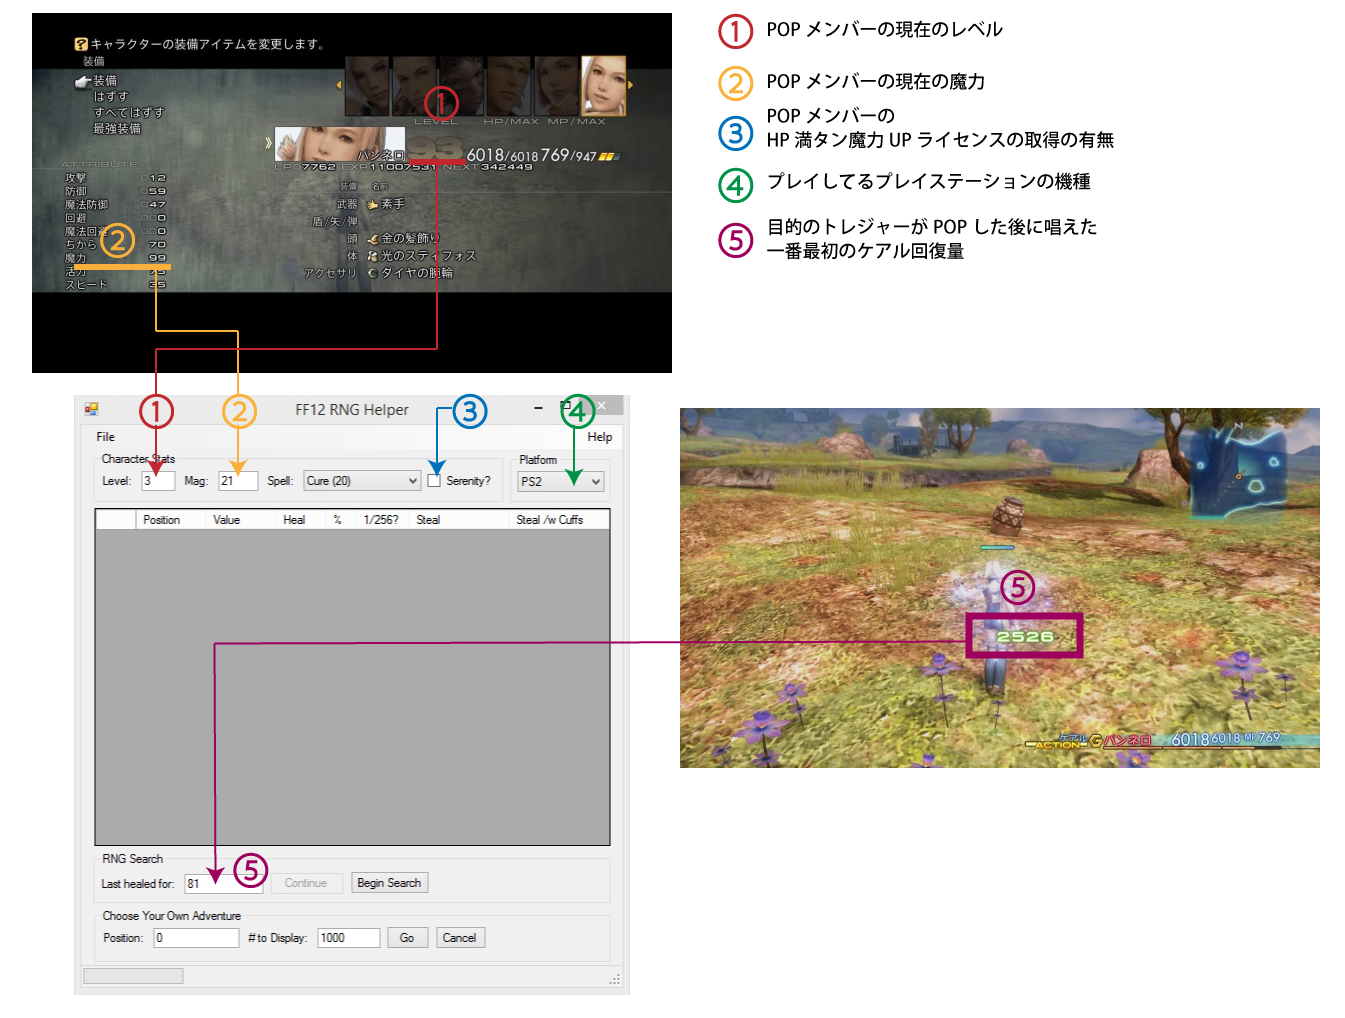Click the resize grip of RNG Helper
Screen dimensions: 1345x1018
tap(615, 979)
